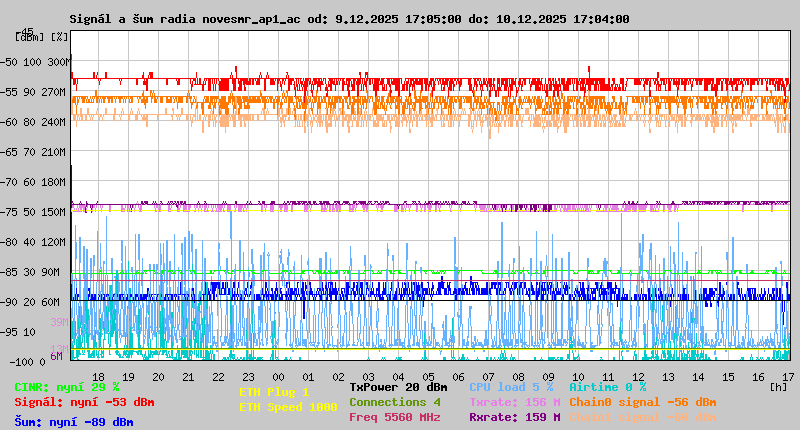This screenshot has width=800, height=430.
Task: Select the Freq 5560 MHz legend entry
Action: [x=394, y=417]
